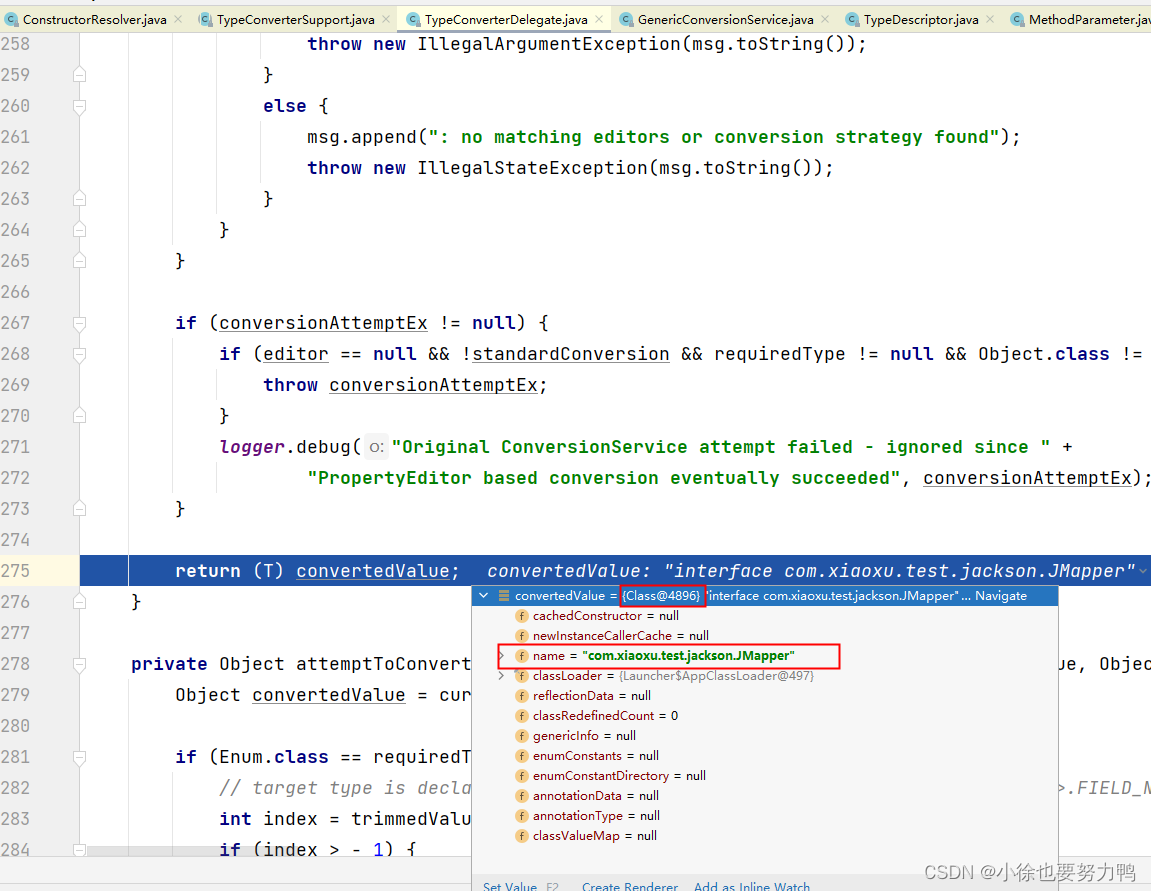The image size is (1151, 891).
Task: Select newInstanceCallerCache = null row
Action: [x=764, y=636]
